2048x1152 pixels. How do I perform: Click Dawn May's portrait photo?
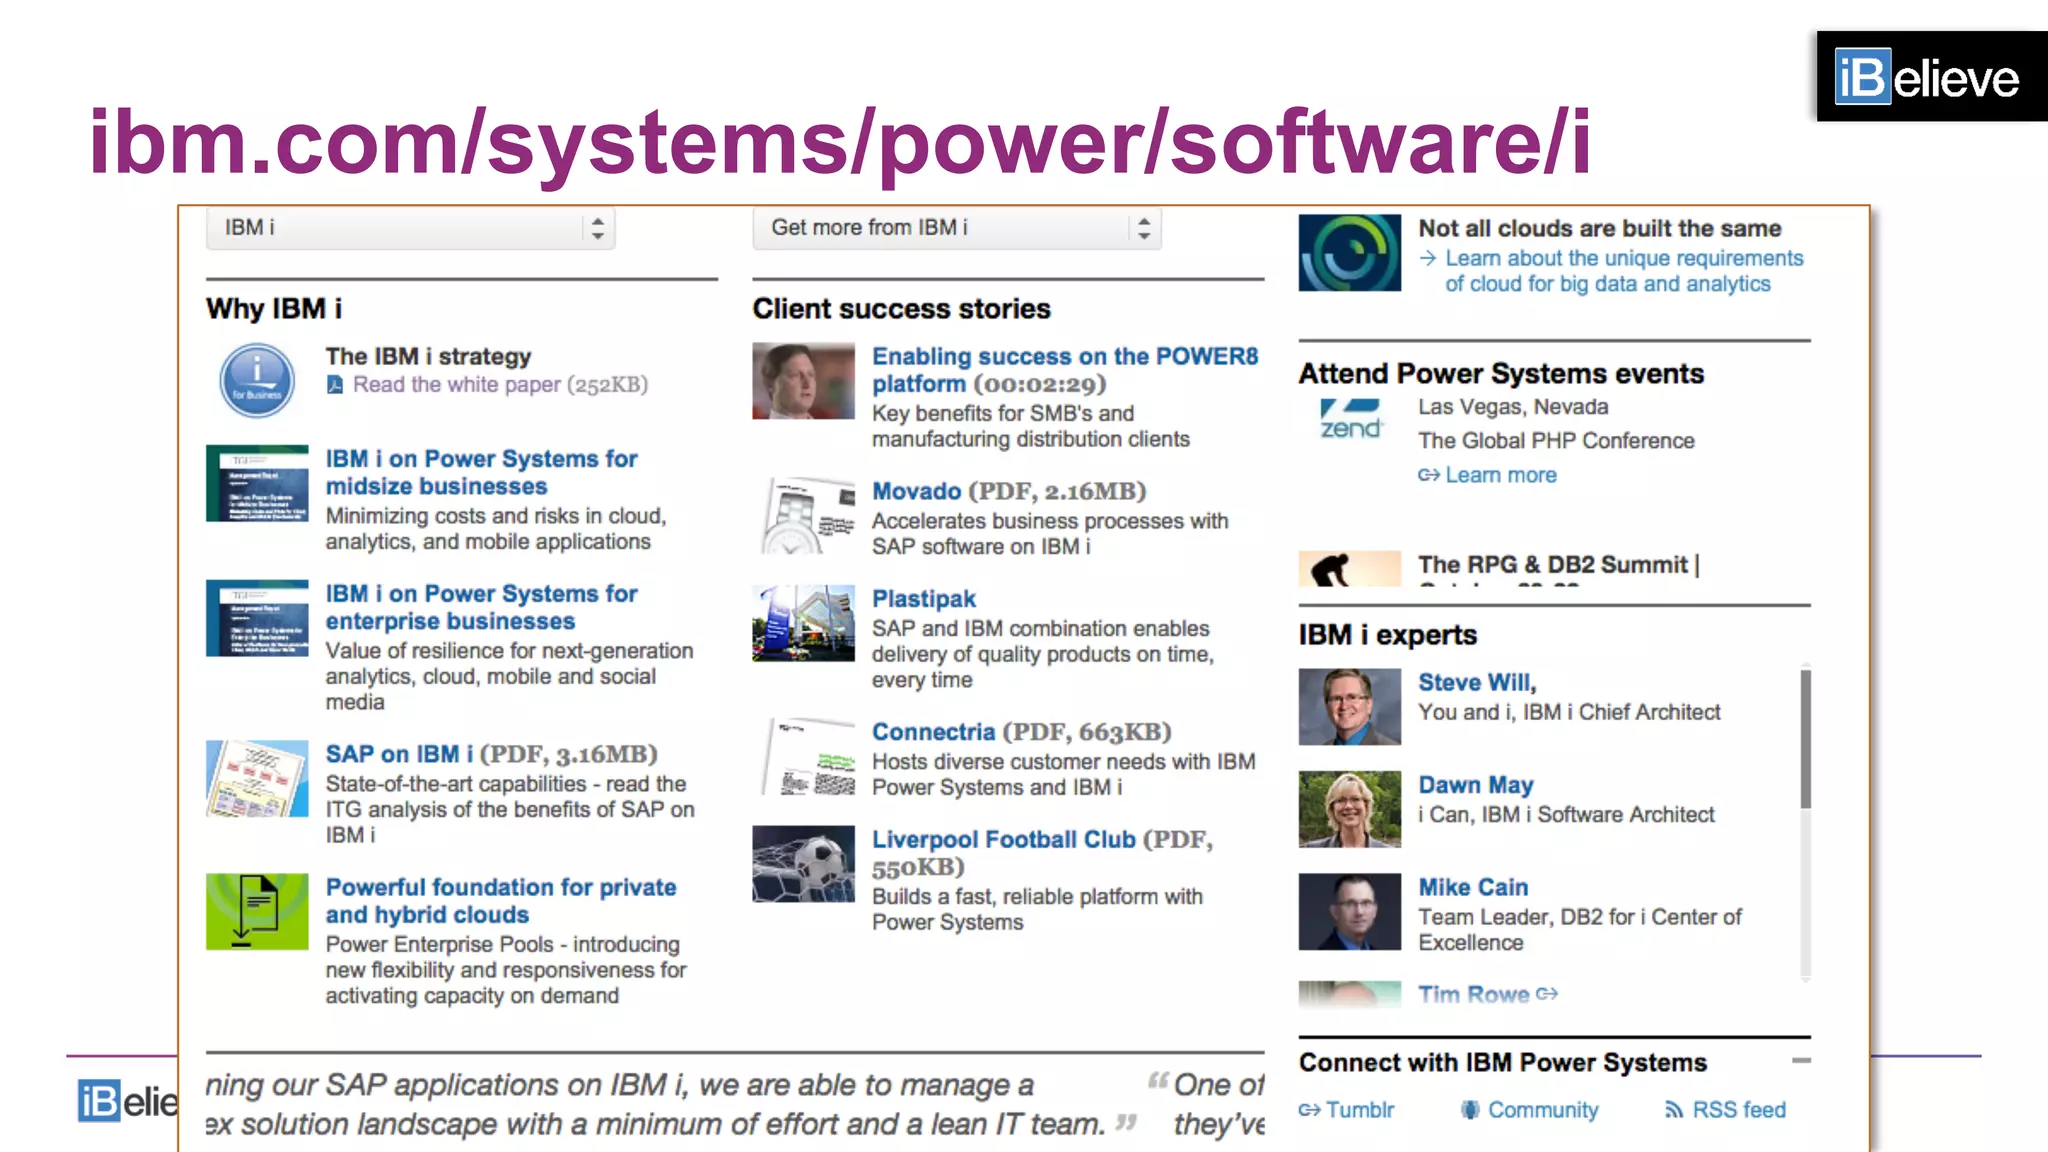pos(1350,809)
